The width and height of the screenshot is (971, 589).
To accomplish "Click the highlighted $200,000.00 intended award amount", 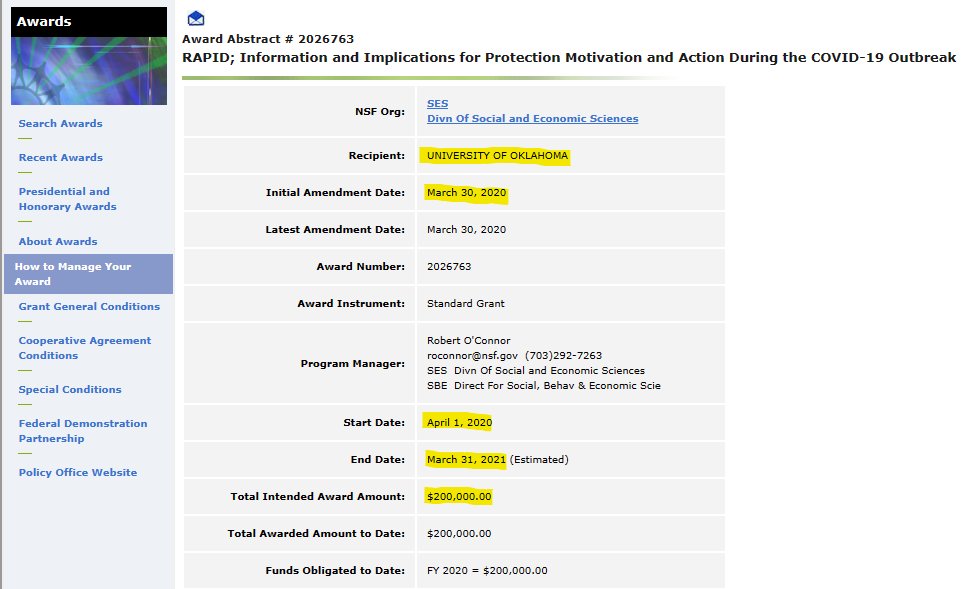I will coord(459,497).
